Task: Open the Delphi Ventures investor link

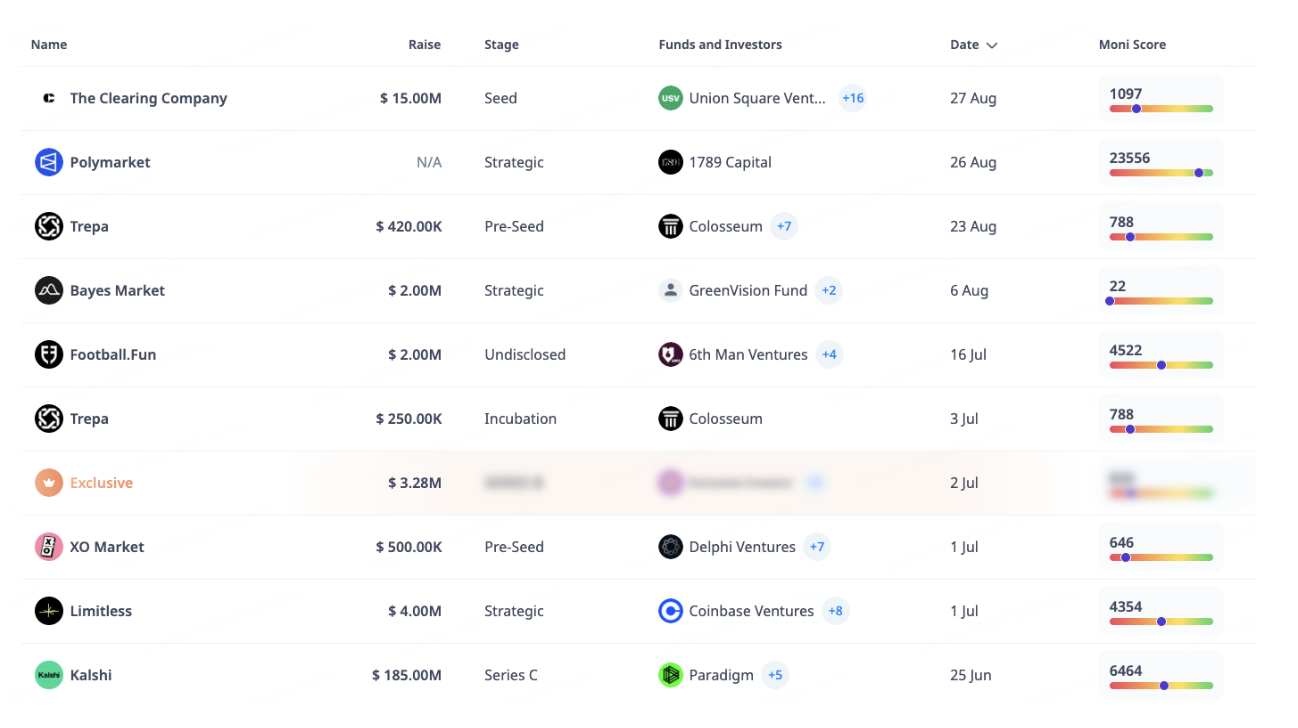Action: (742, 547)
